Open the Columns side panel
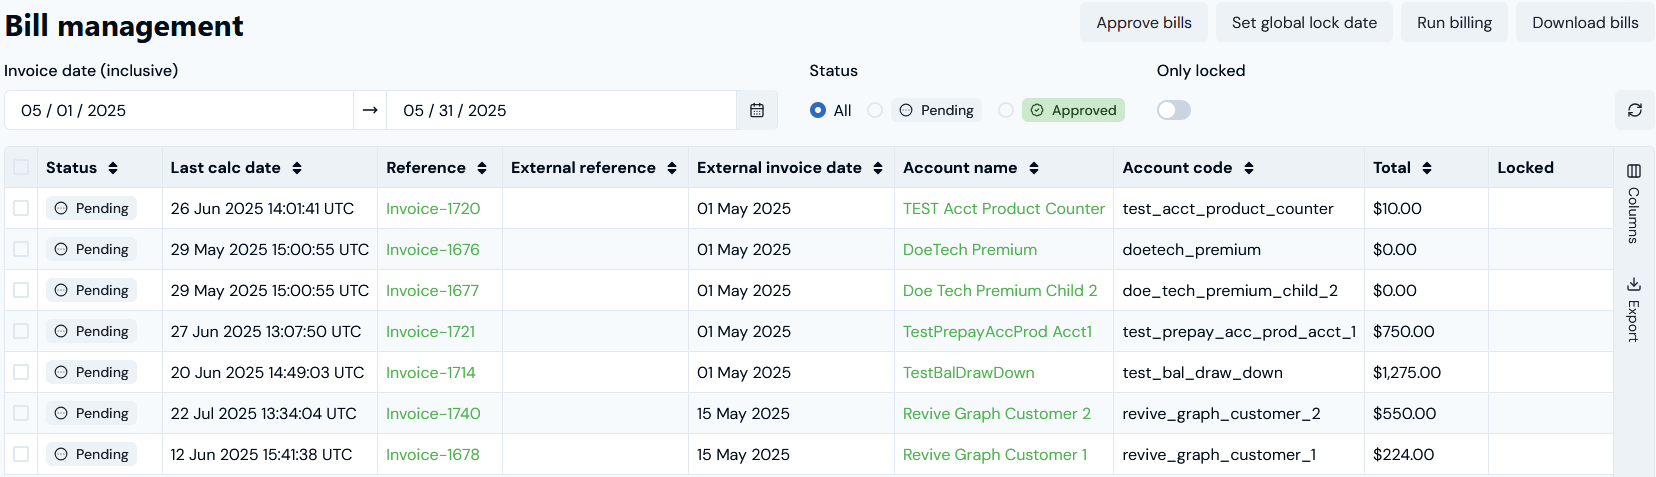The height and width of the screenshot is (477, 1656). [1633, 204]
